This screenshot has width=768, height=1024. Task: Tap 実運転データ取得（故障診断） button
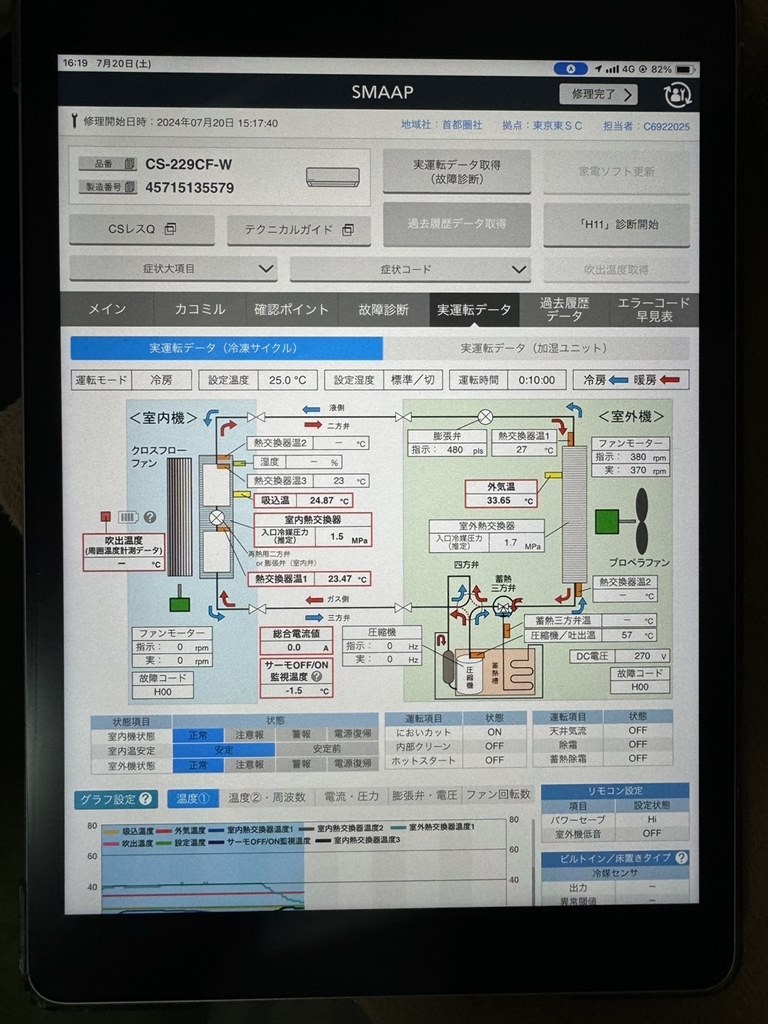pos(456,171)
